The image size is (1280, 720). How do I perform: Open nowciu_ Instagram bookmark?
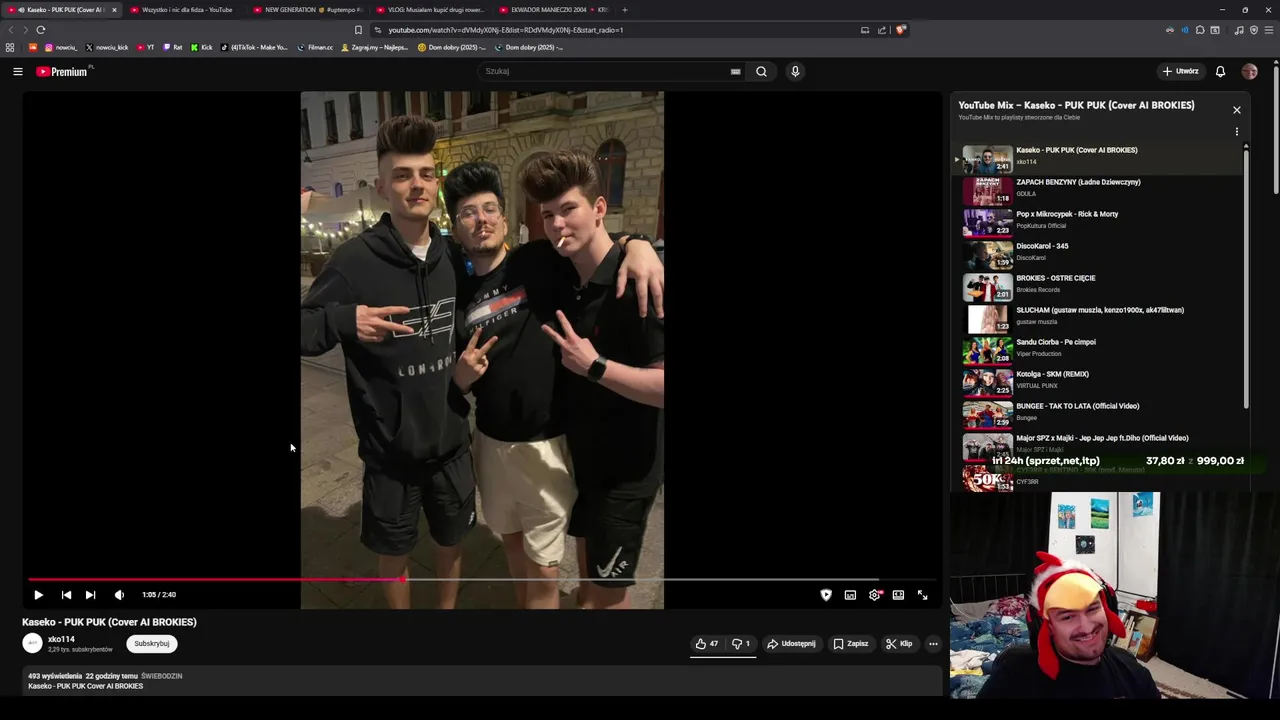pos(61,47)
